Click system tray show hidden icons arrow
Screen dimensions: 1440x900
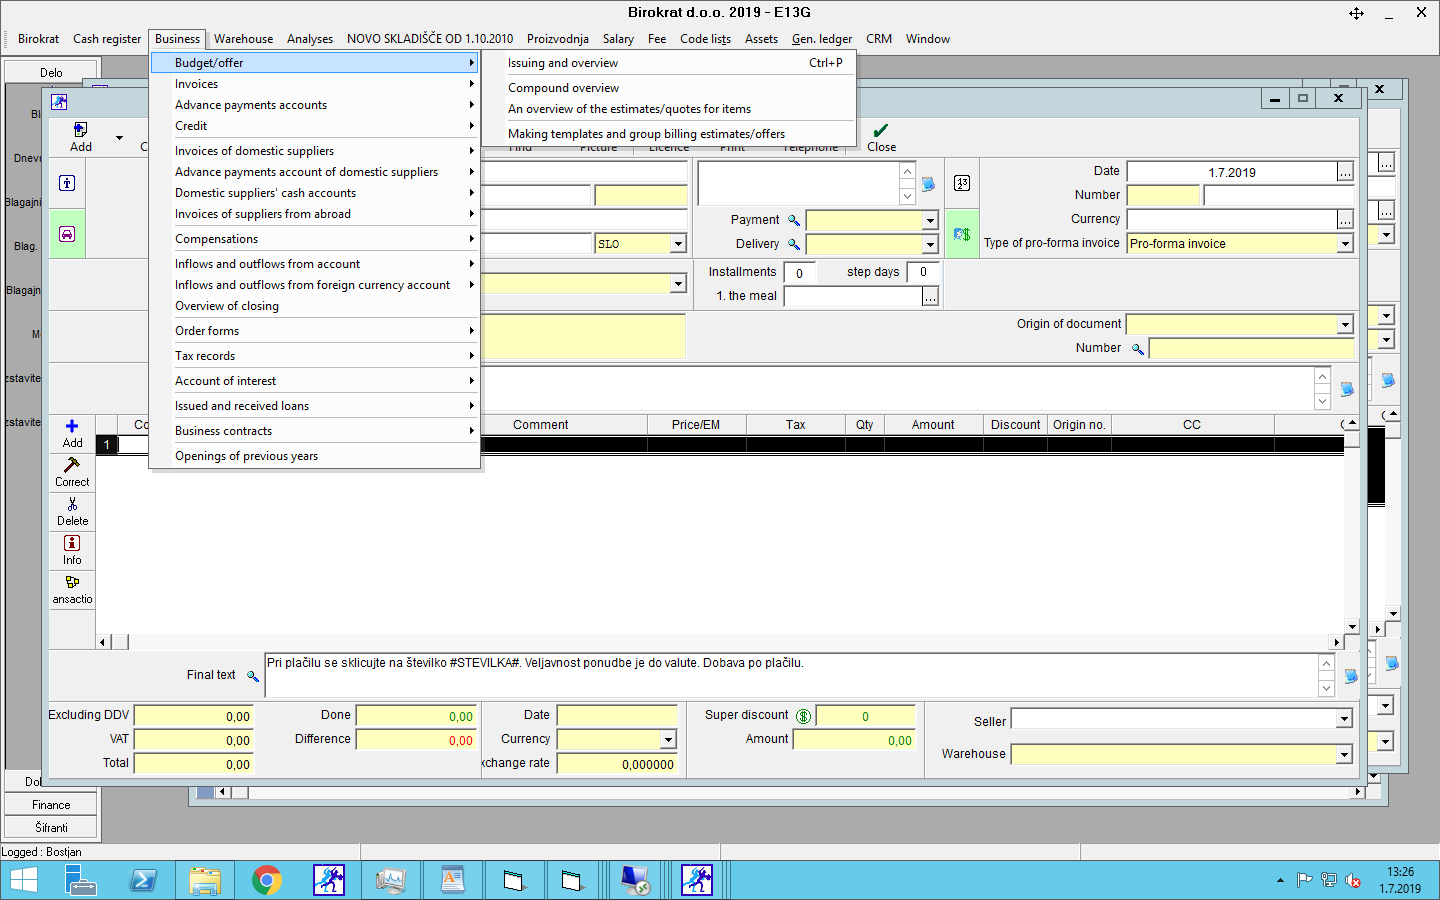(1280, 881)
